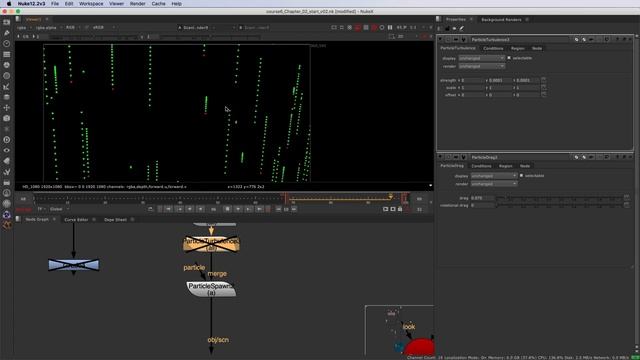Click the stop playback button
Viewport: 640px width, 360px height.
coord(227,209)
